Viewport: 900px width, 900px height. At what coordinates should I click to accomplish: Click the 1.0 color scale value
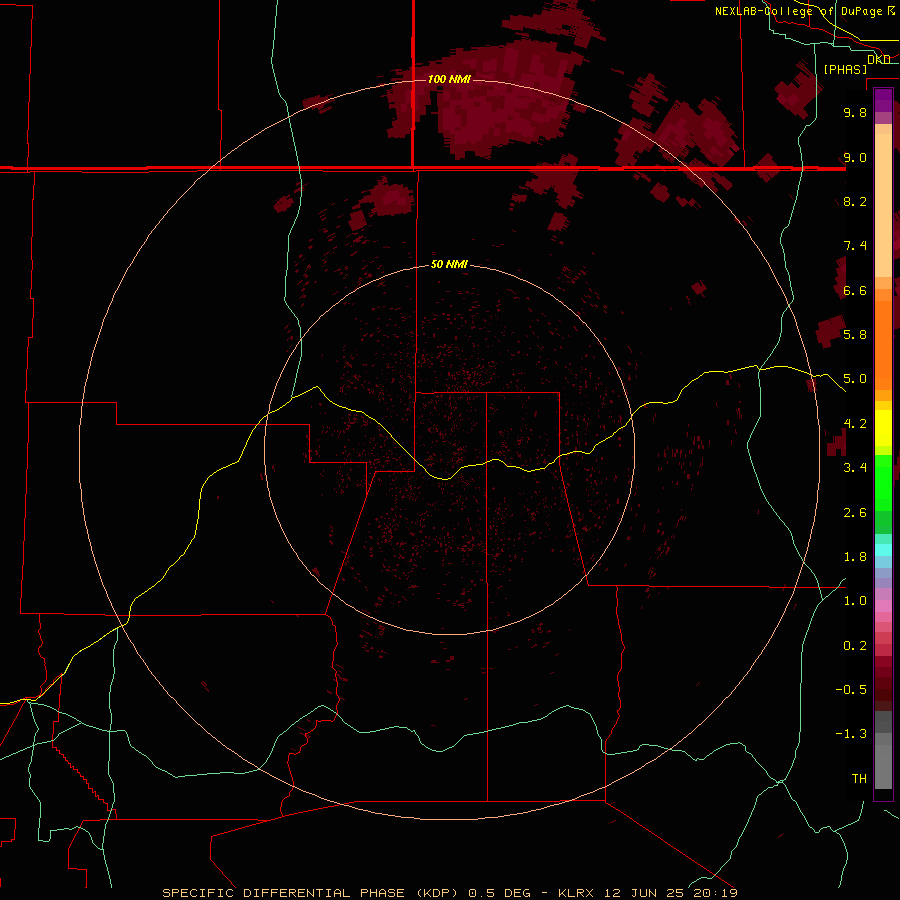tap(855, 600)
